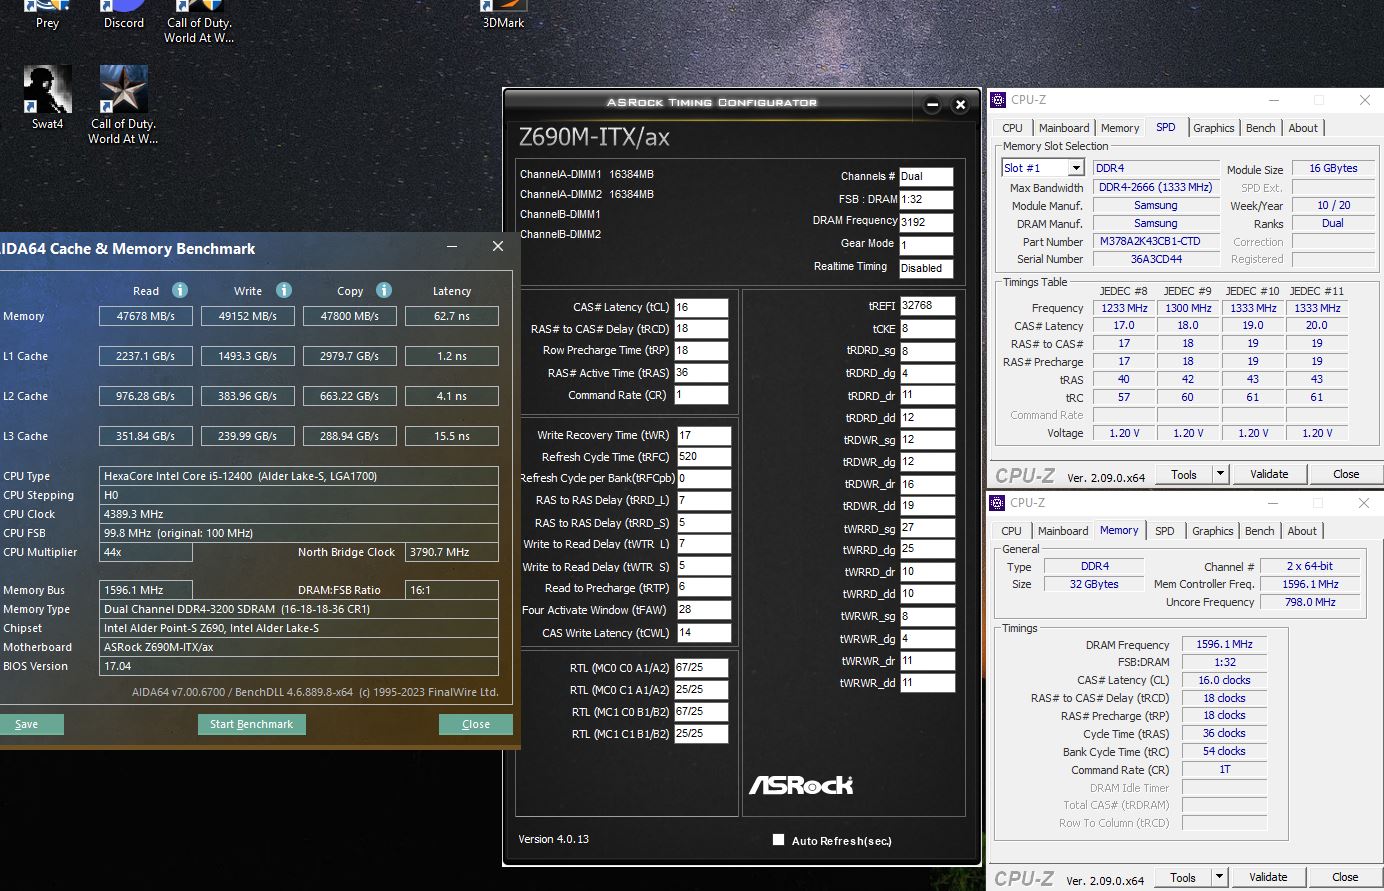Click Tools button in Memory-view CPU-Z window
1384x891 pixels.
click(x=1183, y=877)
